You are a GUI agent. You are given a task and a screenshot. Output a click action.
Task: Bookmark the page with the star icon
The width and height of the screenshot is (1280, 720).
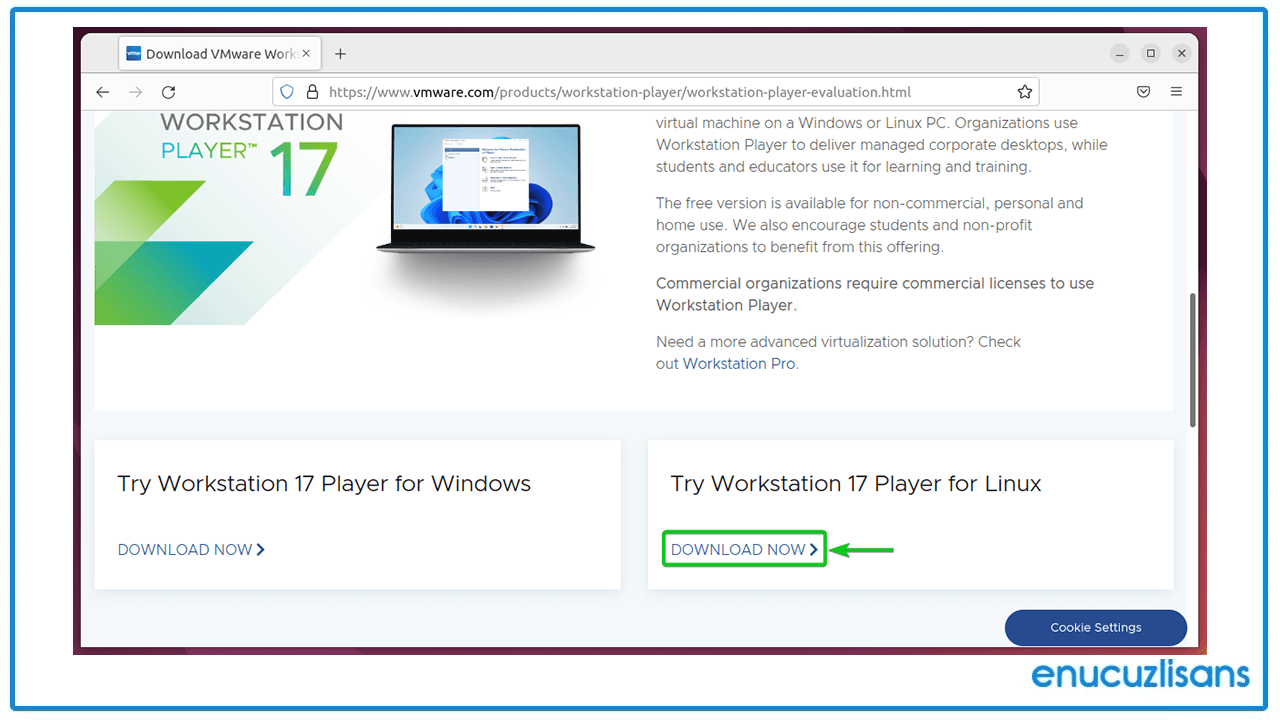point(1025,91)
